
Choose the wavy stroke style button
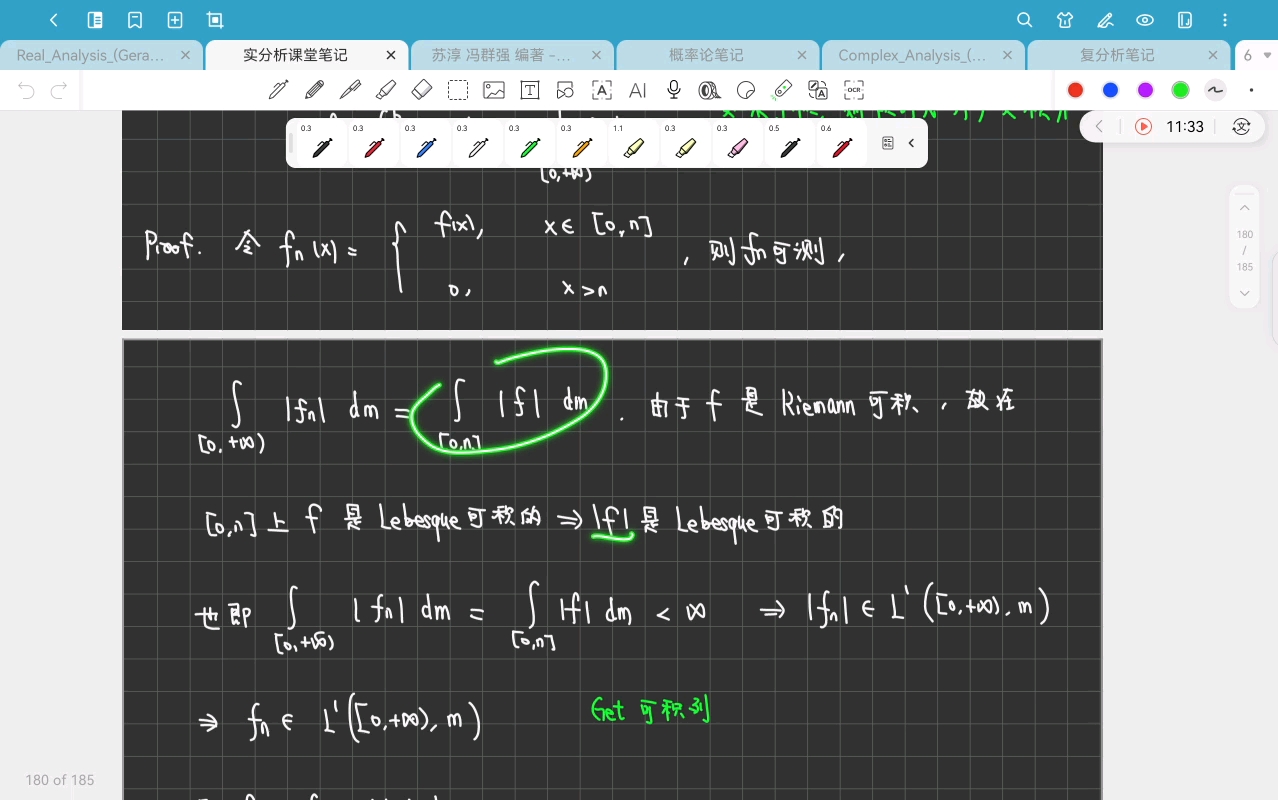[1215, 90]
